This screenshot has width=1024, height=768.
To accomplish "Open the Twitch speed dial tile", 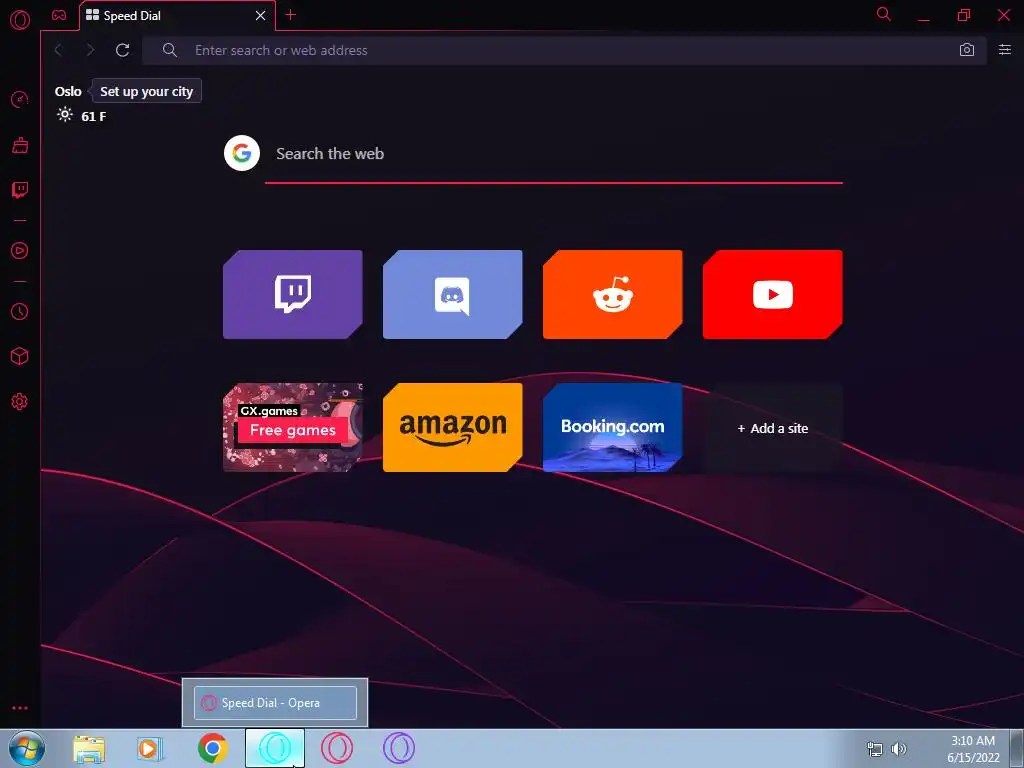I will [x=293, y=295].
